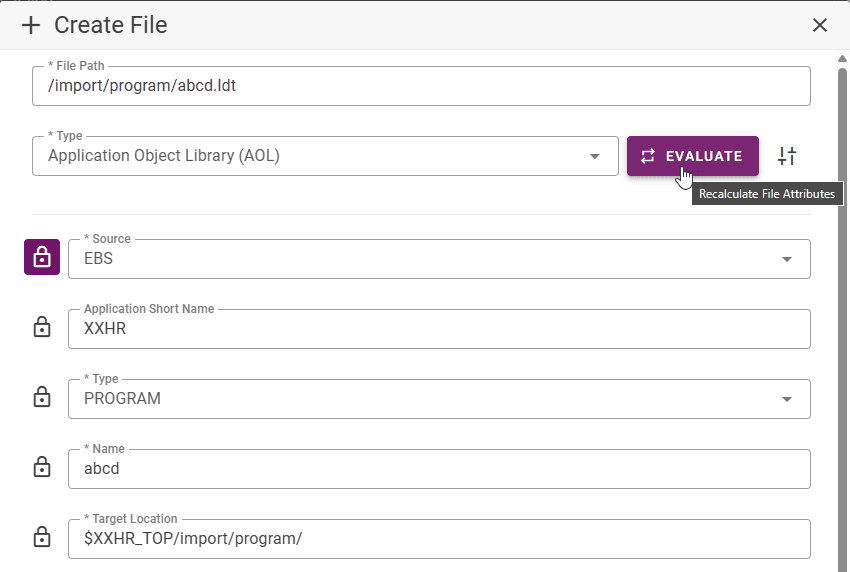The height and width of the screenshot is (572, 850).
Task: Click the plus icon beside Create File
Action: tap(31, 25)
